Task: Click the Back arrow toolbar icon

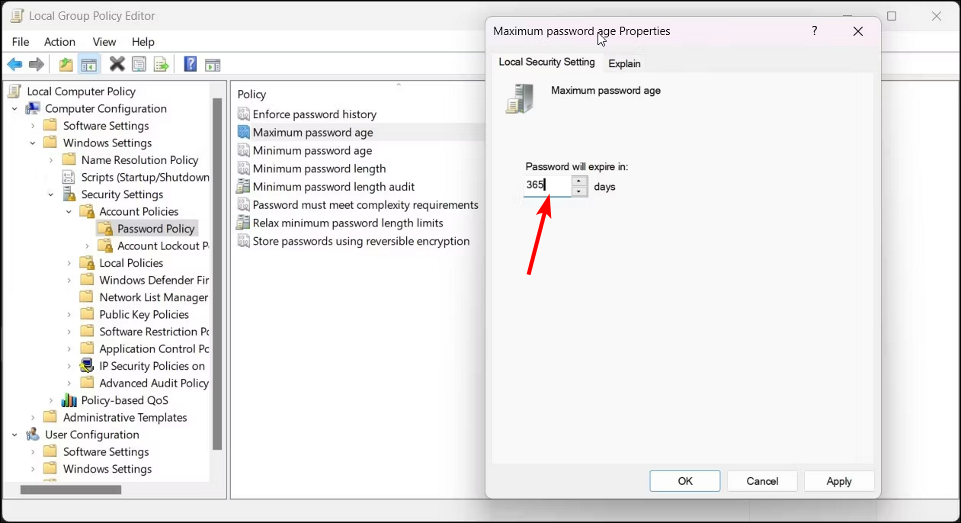Action: (x=15, y=64)
